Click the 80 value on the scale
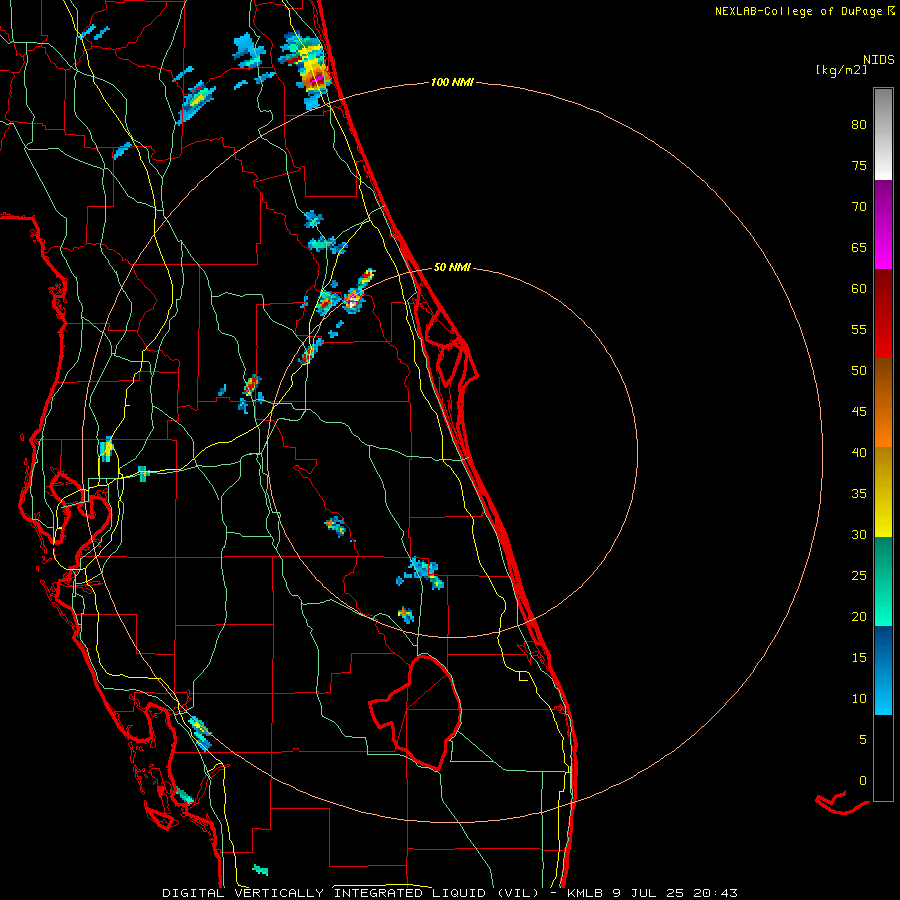Screen dimensions: 900x900 pyautogui.click(x=859, y=125)
